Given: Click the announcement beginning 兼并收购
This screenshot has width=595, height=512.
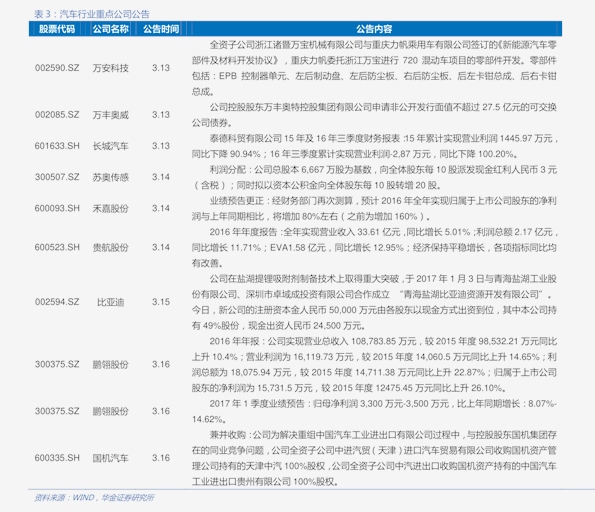Looking at the screenshot, I should pyautogui.click(x=374, y=458).
